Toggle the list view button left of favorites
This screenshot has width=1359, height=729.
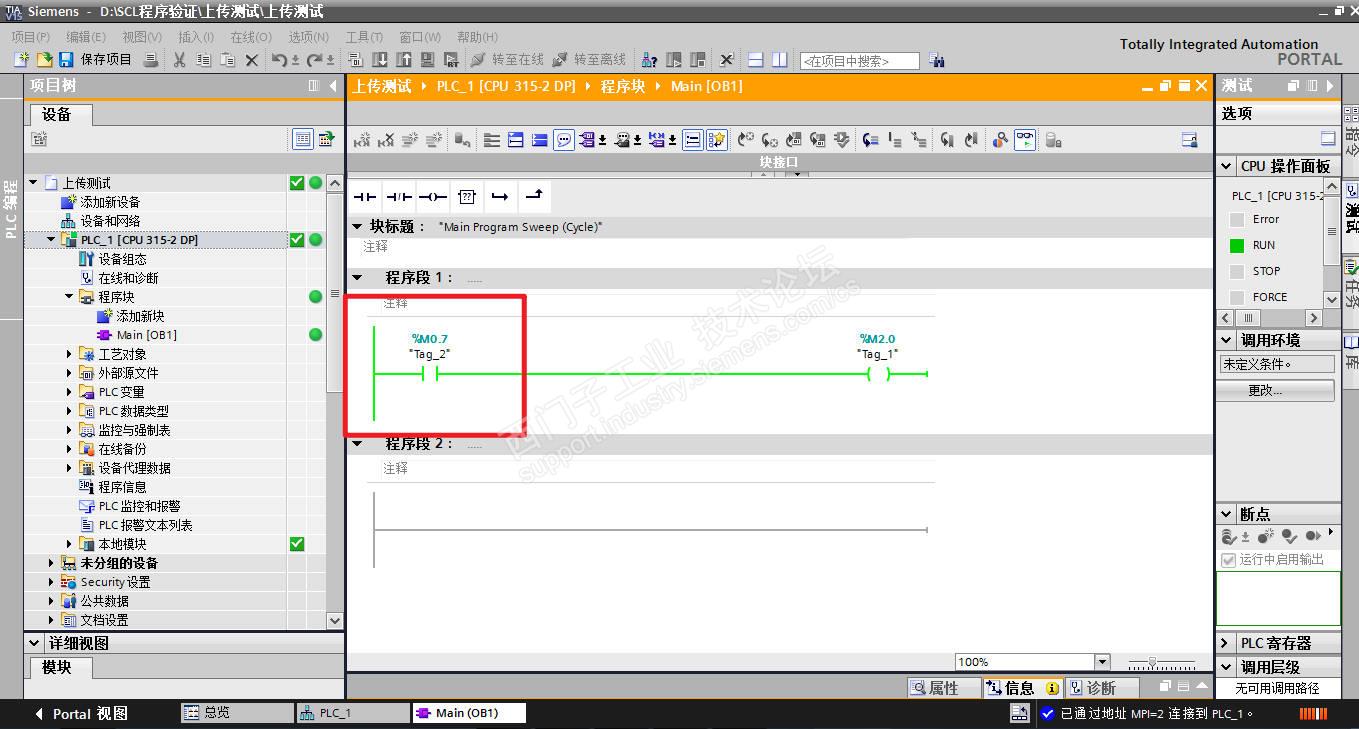[692, 140]
